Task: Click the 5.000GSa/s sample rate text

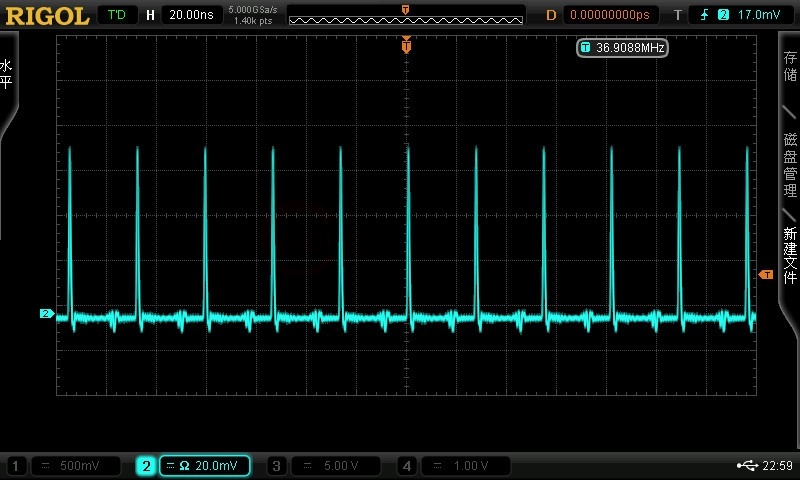Action: pos(253,10)
